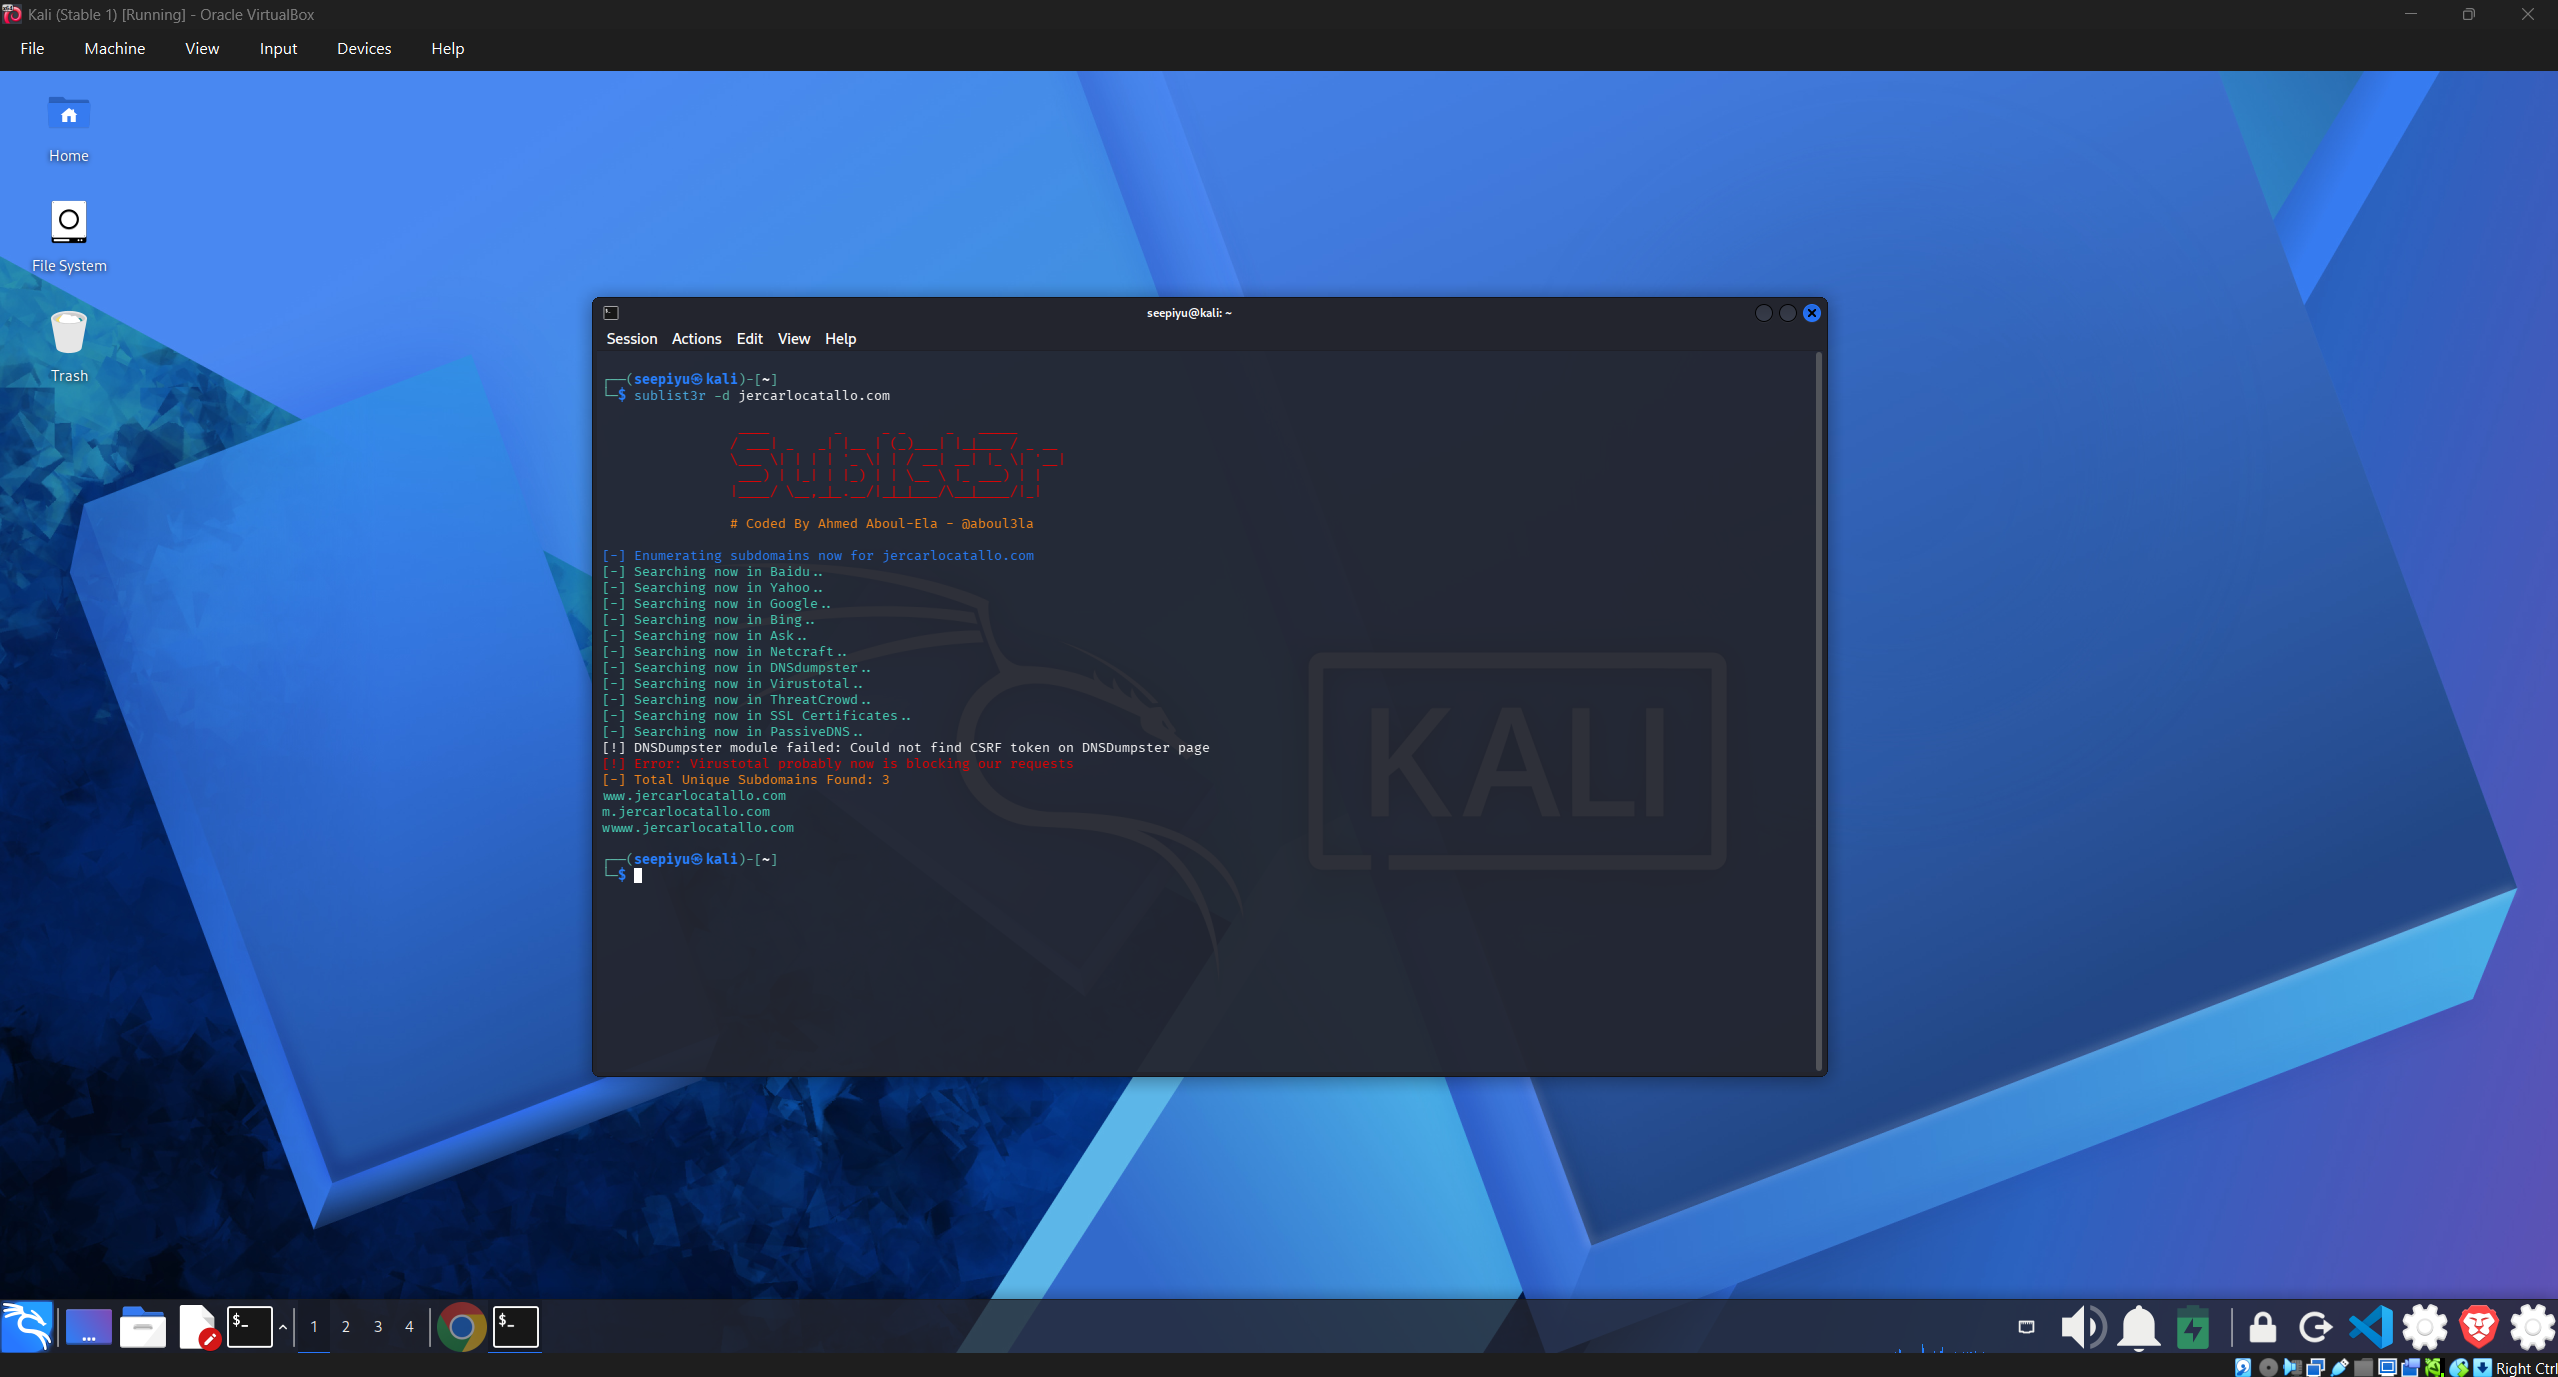This screenshot has height=1377, width=2558.
Task: Click the show desktop panel icon
Action: coord(88,1327)
